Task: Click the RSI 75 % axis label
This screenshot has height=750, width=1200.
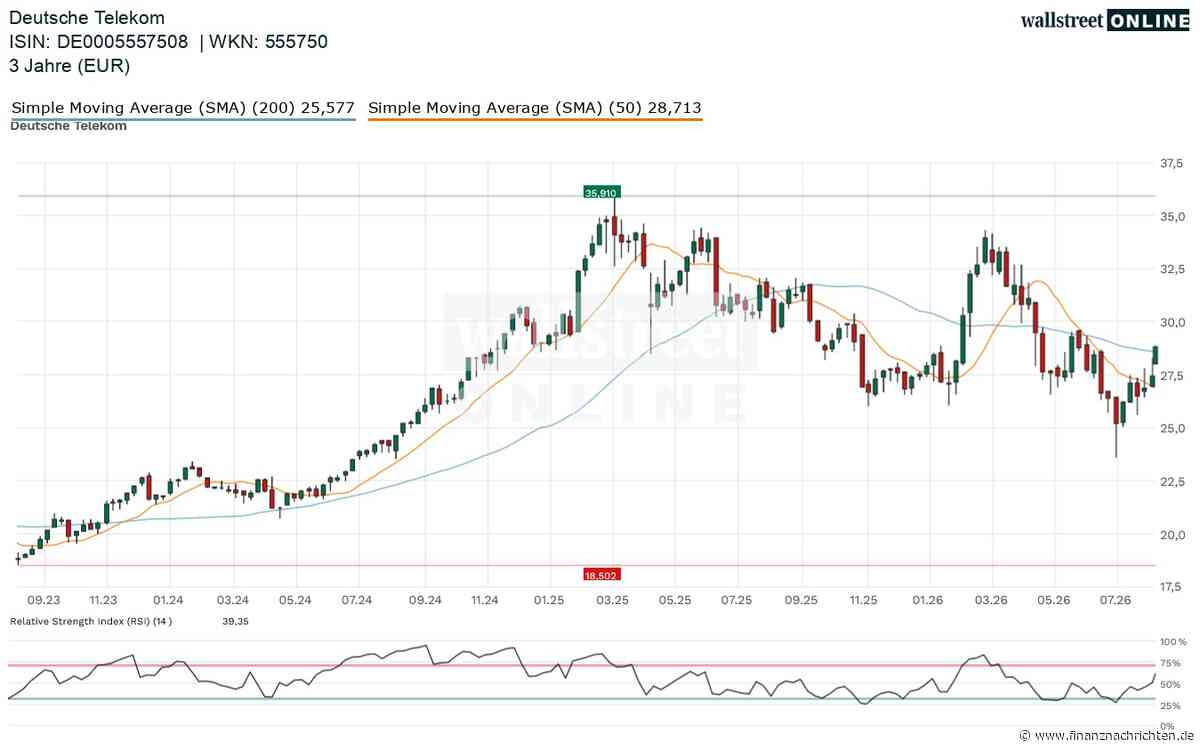Action: [x=1171, y=663]
